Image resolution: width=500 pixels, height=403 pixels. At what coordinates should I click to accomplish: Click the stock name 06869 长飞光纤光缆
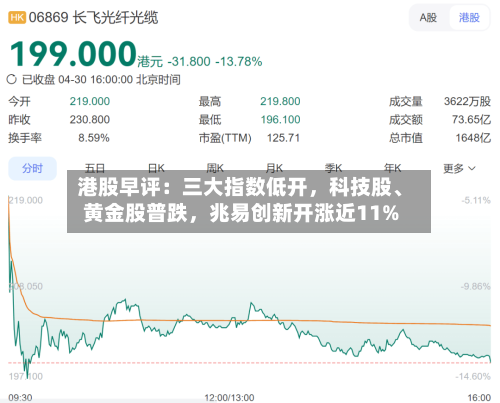93,17
